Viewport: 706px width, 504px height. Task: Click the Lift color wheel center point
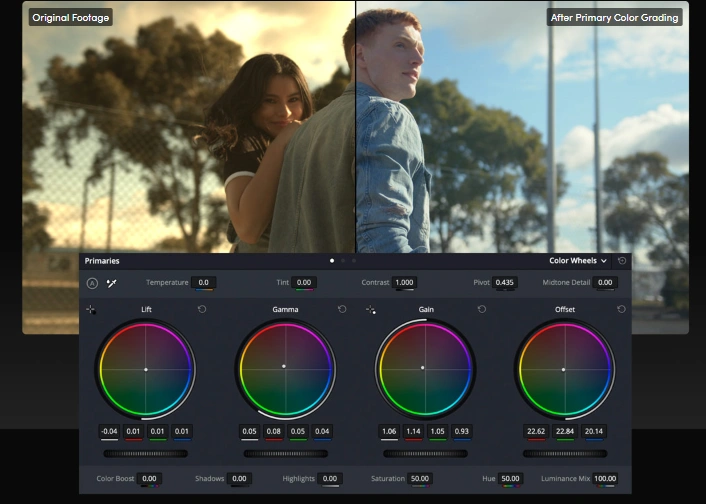(145, 369)
